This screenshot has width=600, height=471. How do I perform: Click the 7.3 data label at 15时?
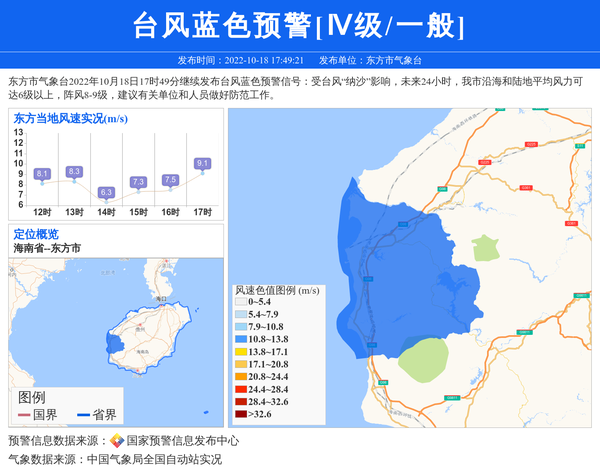[x=138, y=182]
